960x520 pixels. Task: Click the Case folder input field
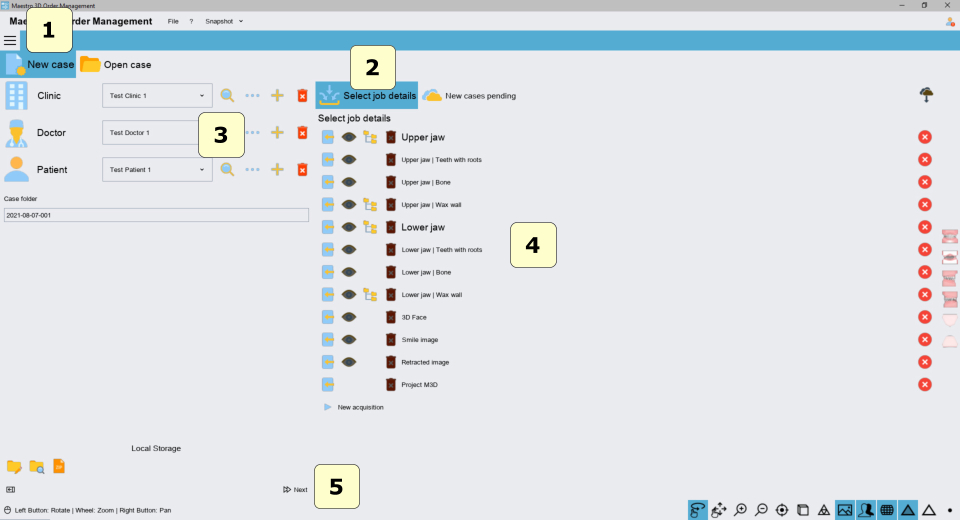(156, 215)
